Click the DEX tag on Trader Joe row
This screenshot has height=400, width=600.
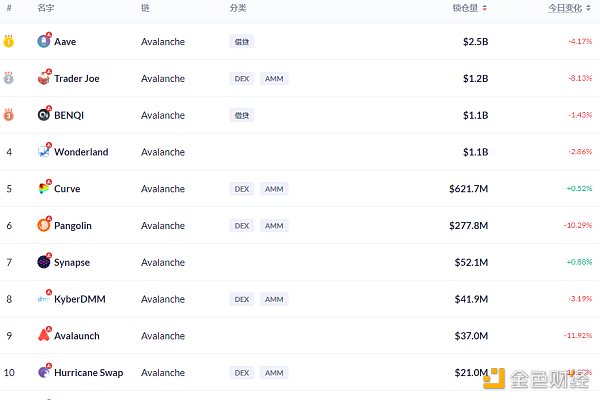[x=241, y=78]
